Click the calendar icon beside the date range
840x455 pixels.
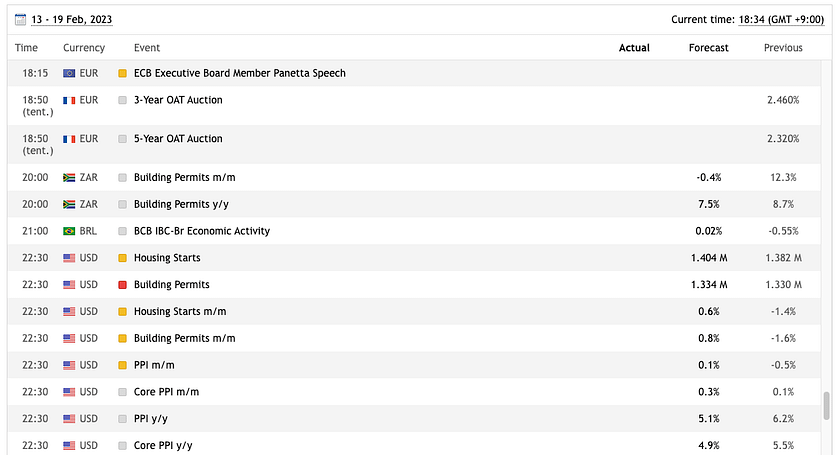tap(21, 19)
